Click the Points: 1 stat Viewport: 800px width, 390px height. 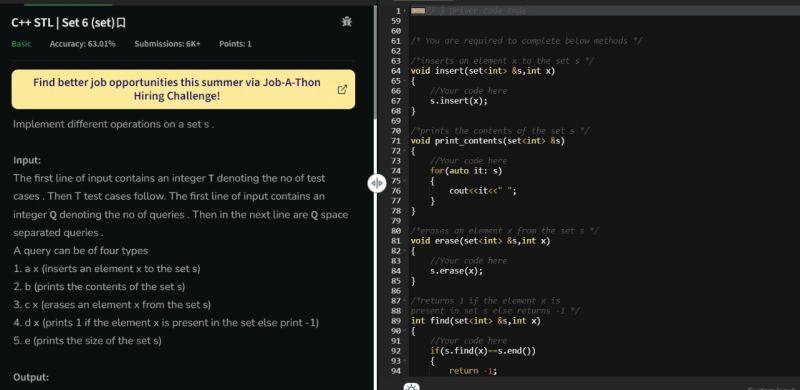tap(235, 44)
